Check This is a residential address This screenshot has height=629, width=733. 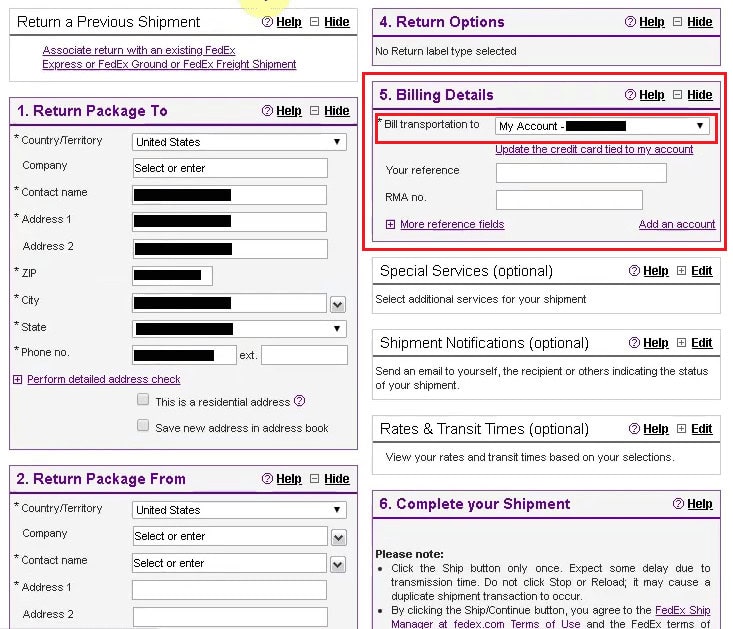(x=143, y=399)
